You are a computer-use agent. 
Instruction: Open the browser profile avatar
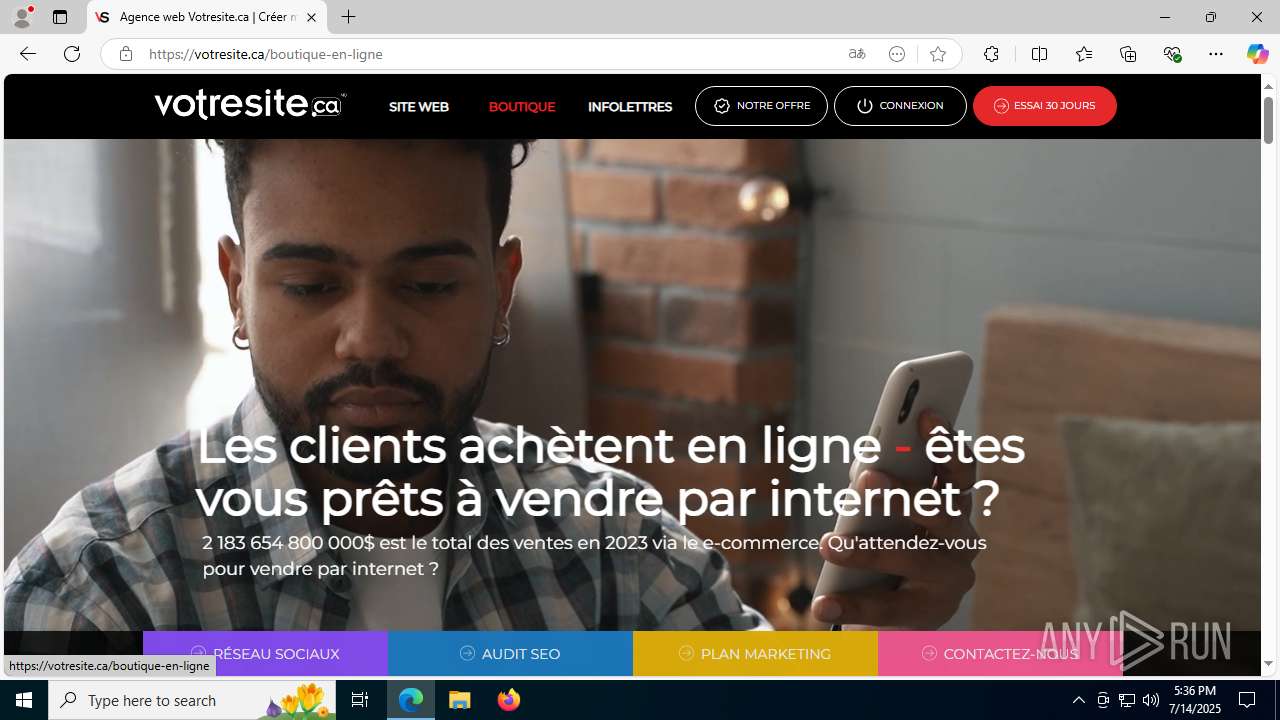(23, 17)
